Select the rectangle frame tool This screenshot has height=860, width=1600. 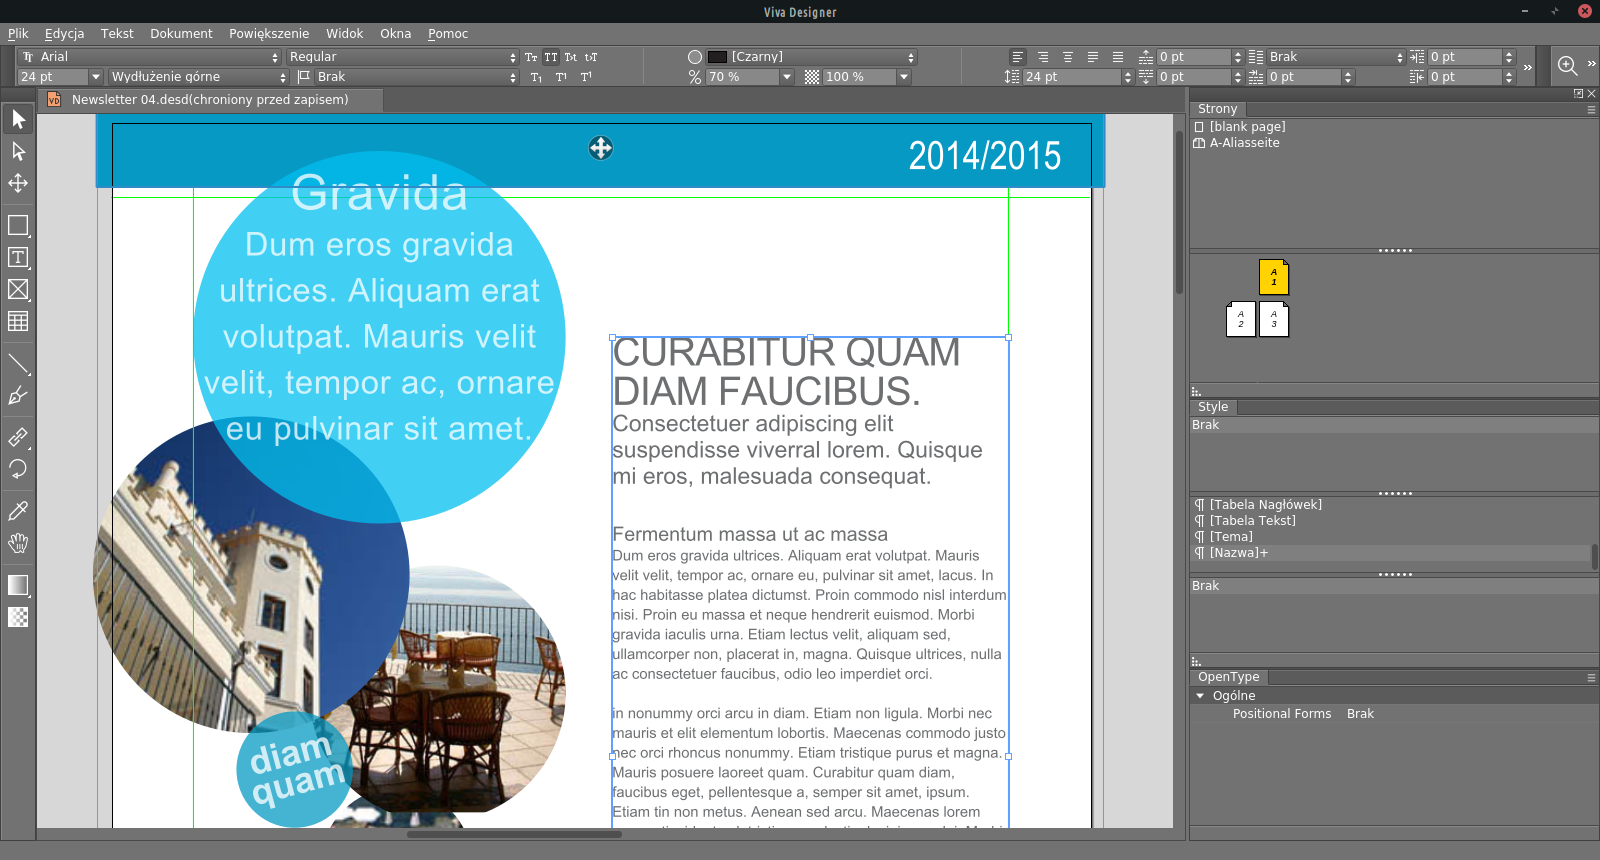(18, 225)
